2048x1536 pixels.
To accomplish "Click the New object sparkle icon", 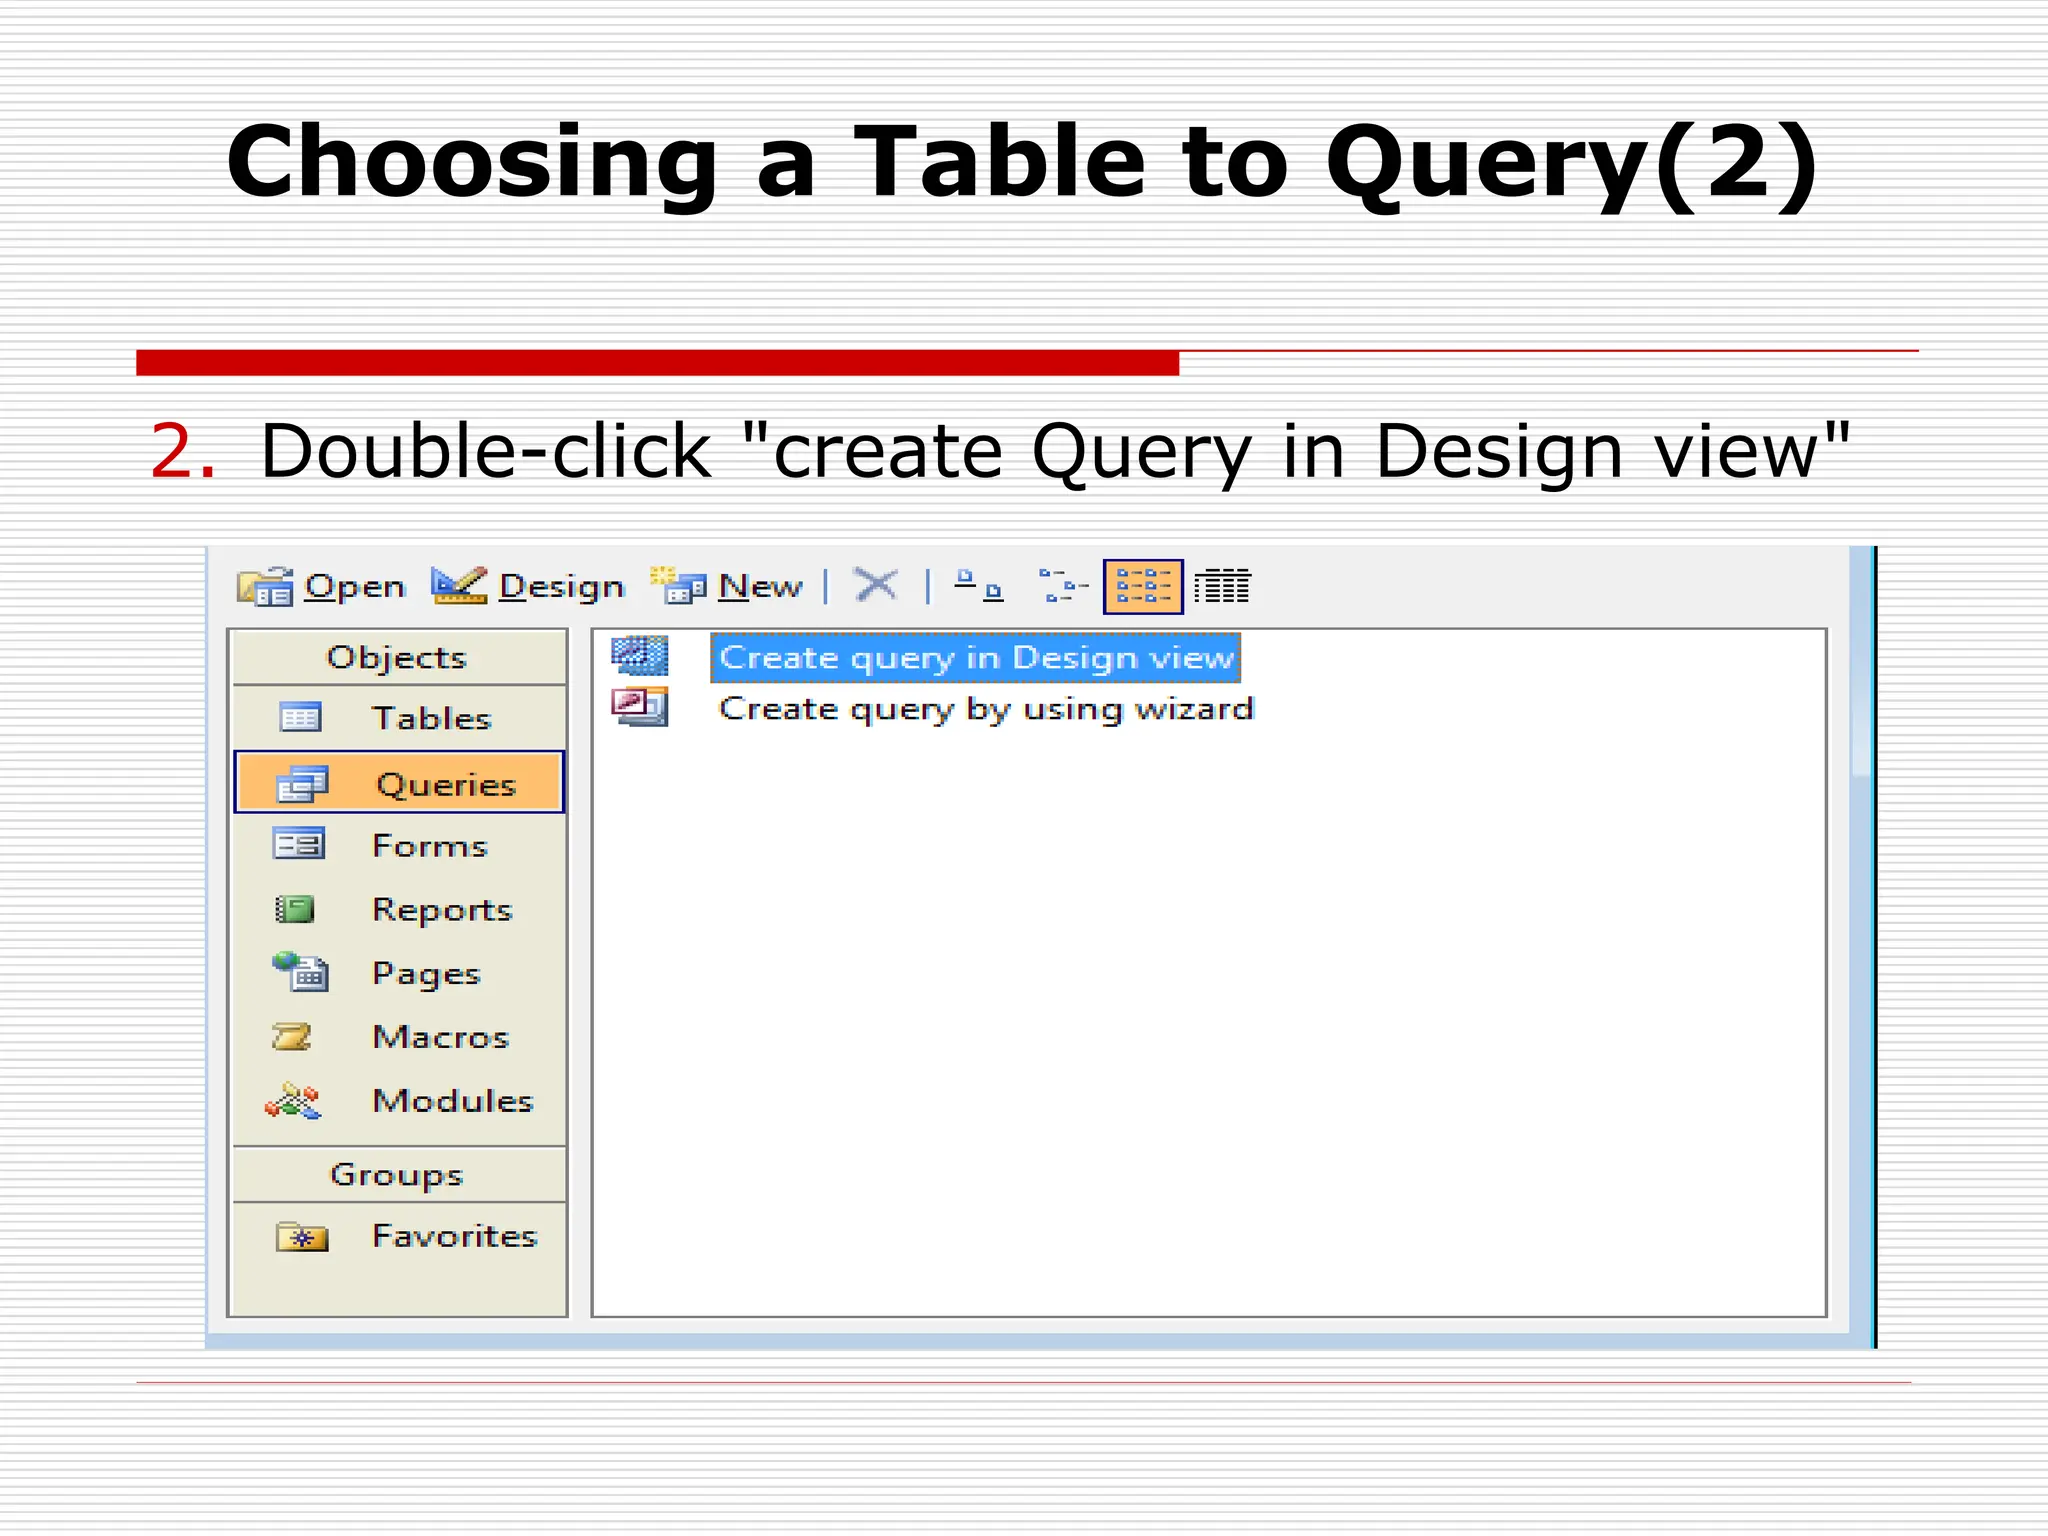I will pyautogui.click(x=678, y=585).
